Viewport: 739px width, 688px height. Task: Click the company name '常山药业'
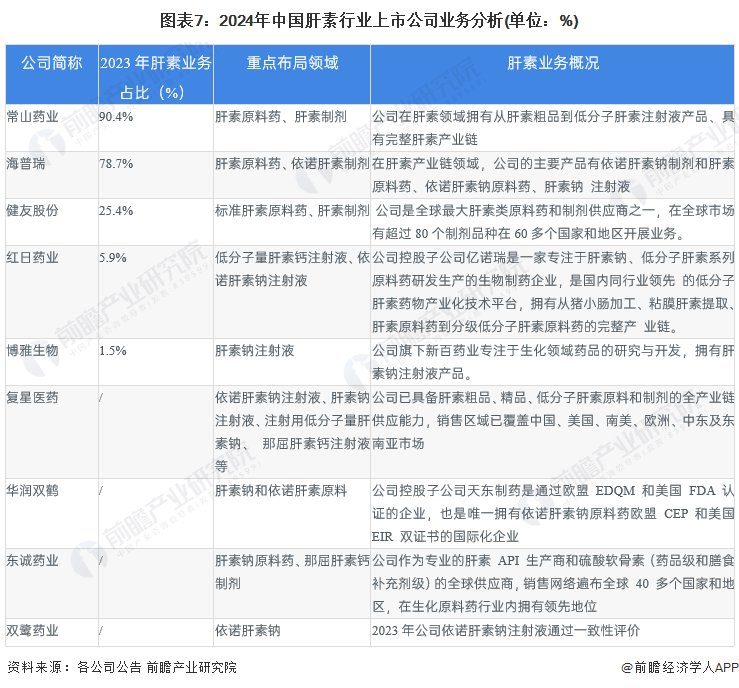[32, 116]
